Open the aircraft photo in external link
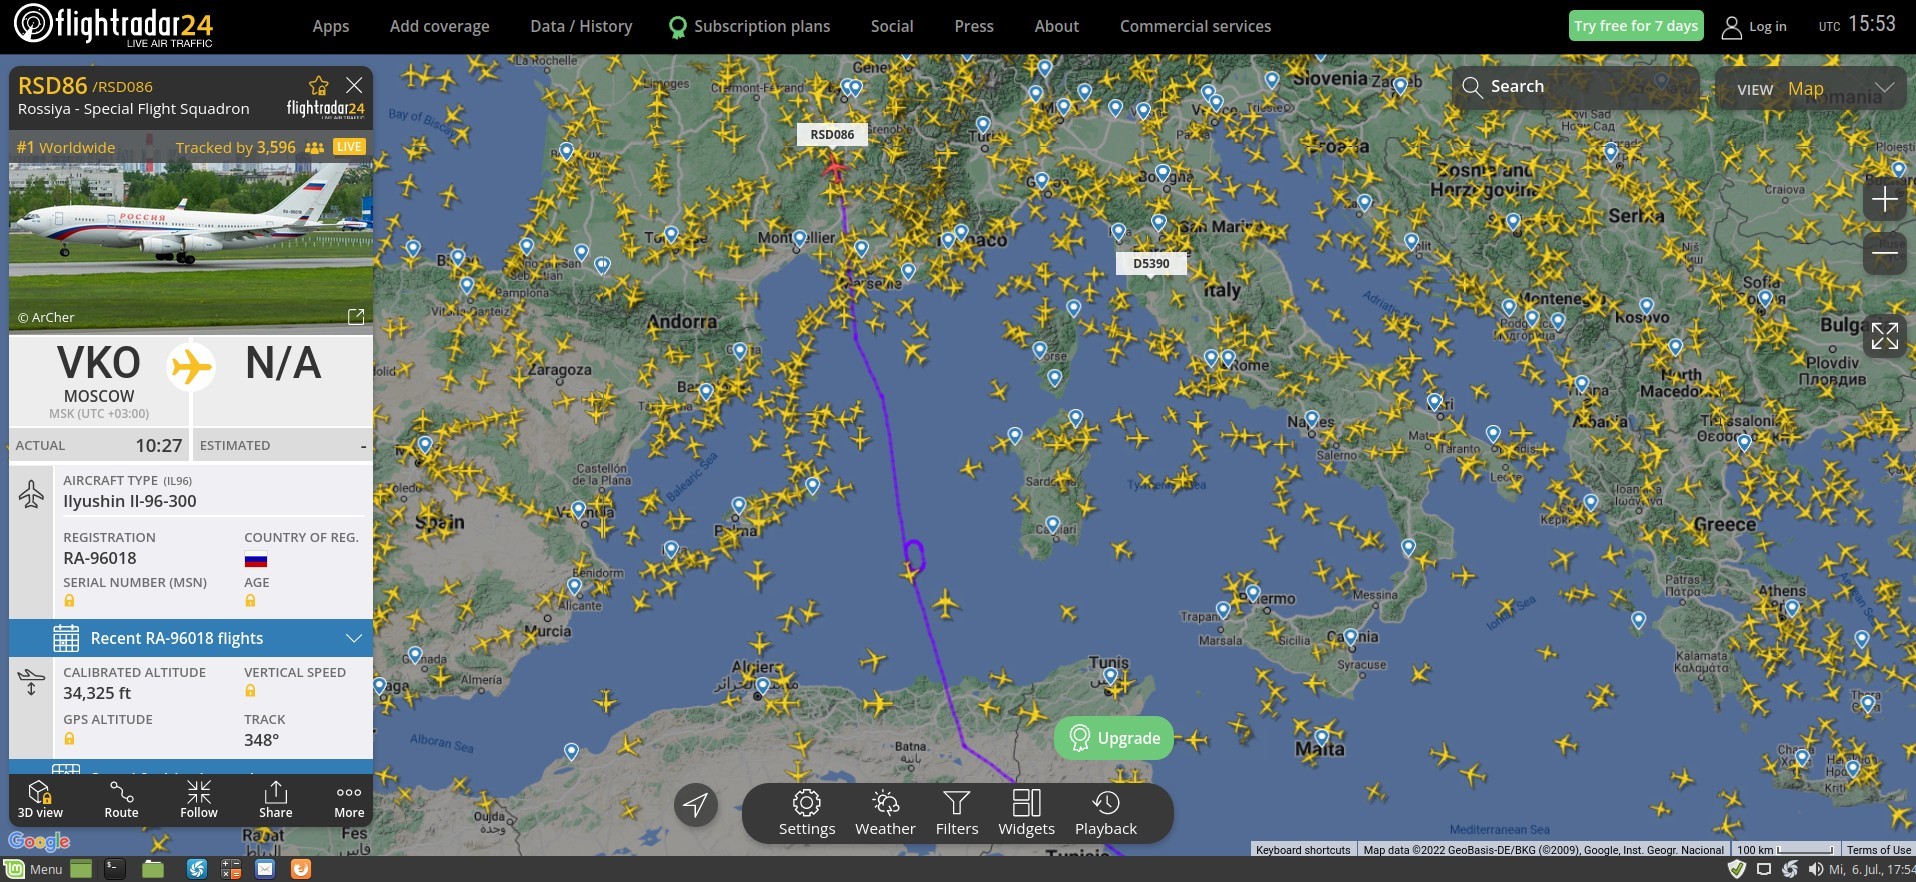This screenshot has height=882, width=1916. coord(355,316)
